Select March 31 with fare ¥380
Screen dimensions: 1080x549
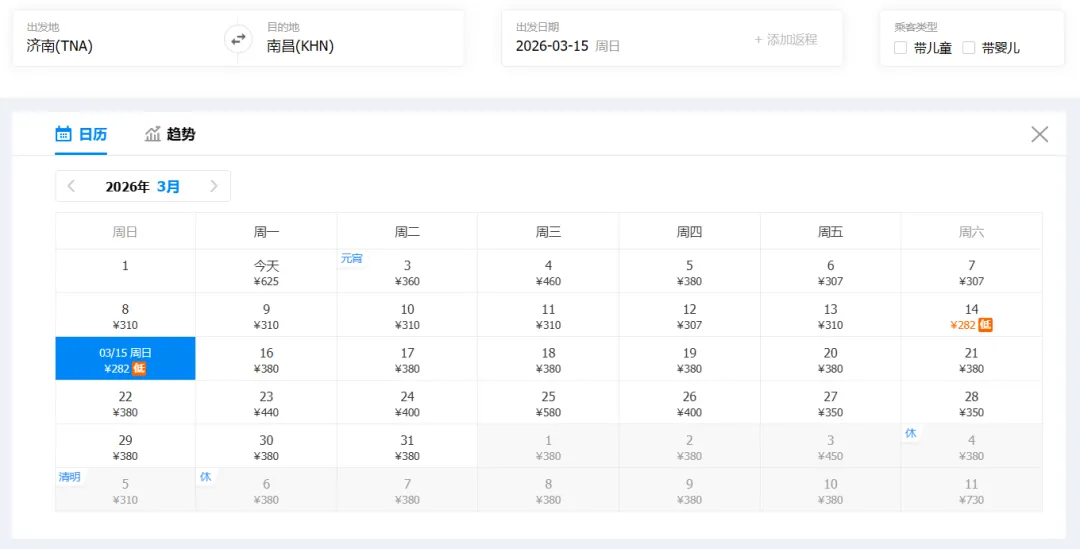point(407,446)
